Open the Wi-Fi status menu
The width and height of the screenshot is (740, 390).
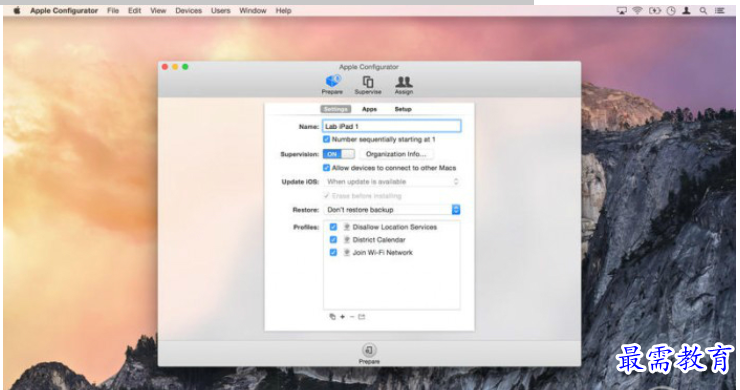pos(637,10)
